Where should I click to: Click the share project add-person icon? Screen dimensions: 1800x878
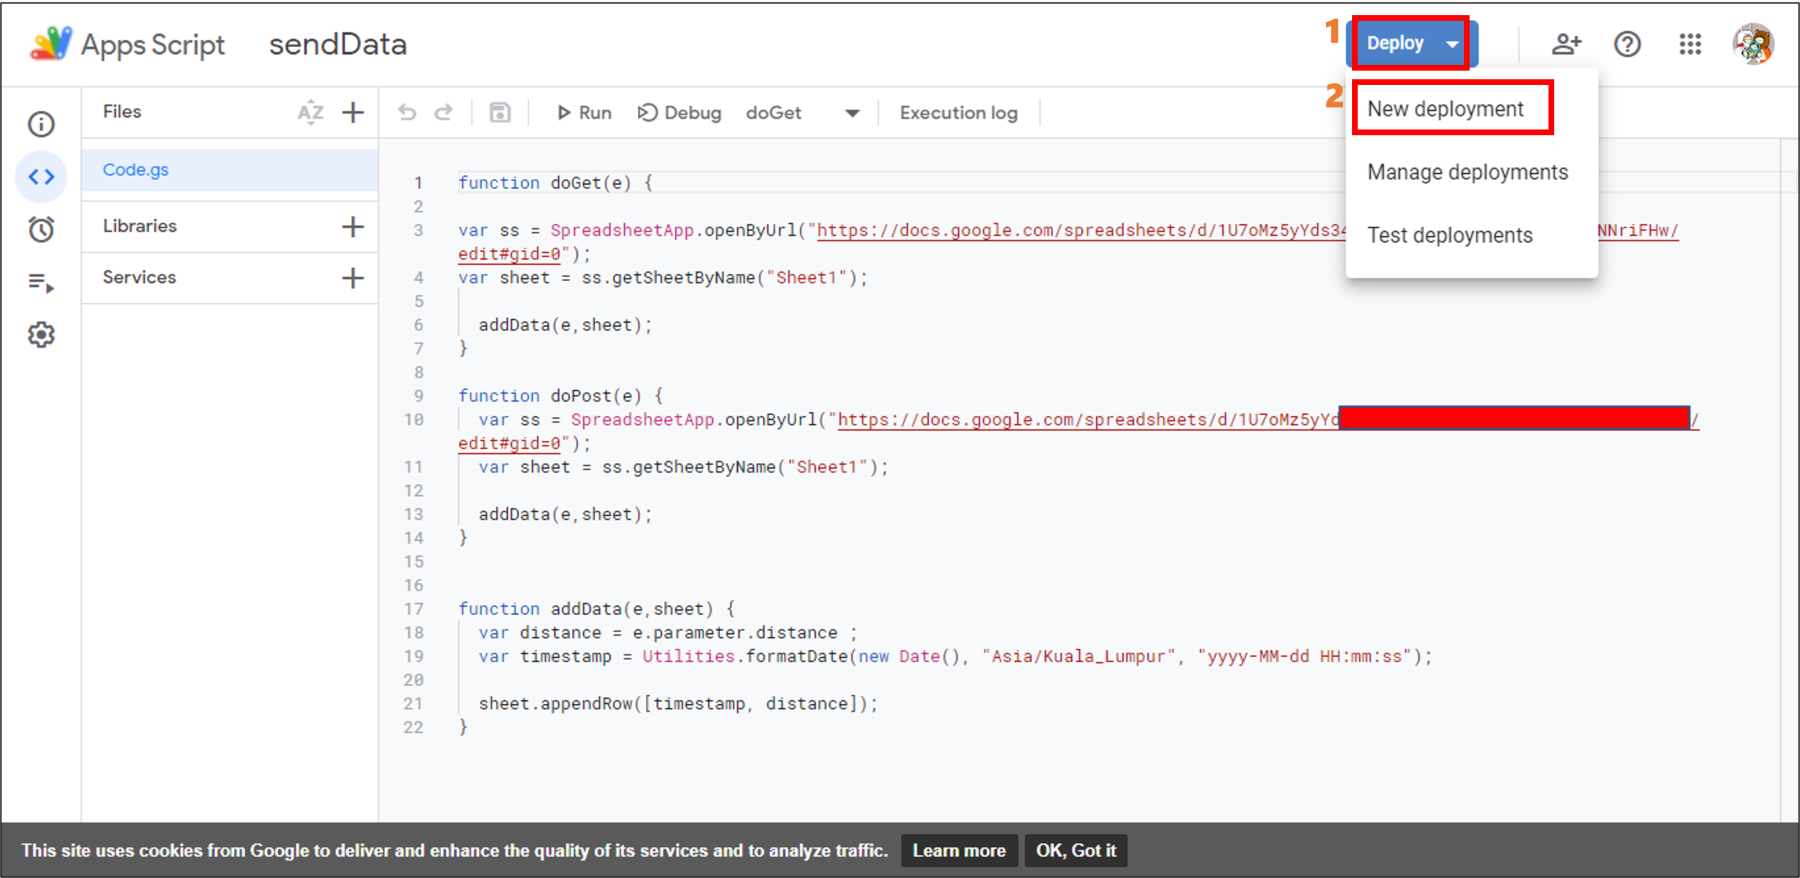pos(1566,44)
